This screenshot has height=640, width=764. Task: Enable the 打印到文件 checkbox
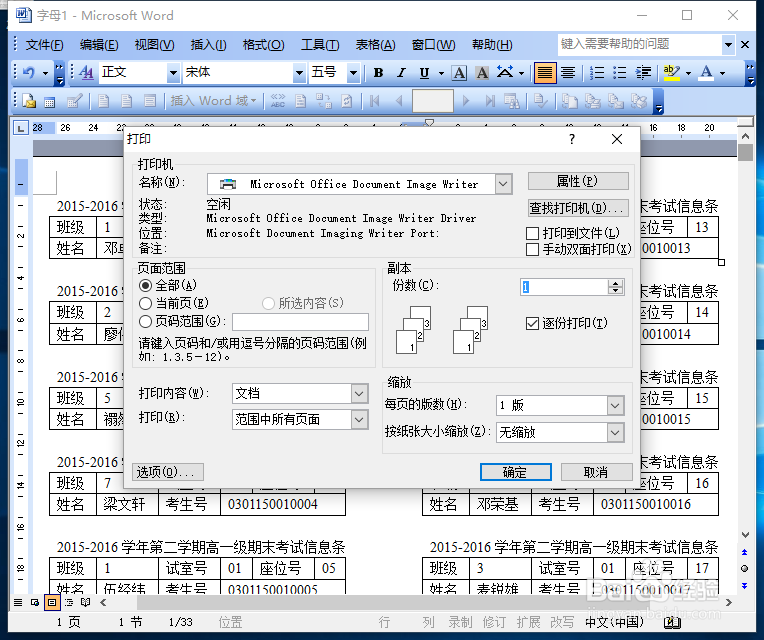[x=533, y=234]
